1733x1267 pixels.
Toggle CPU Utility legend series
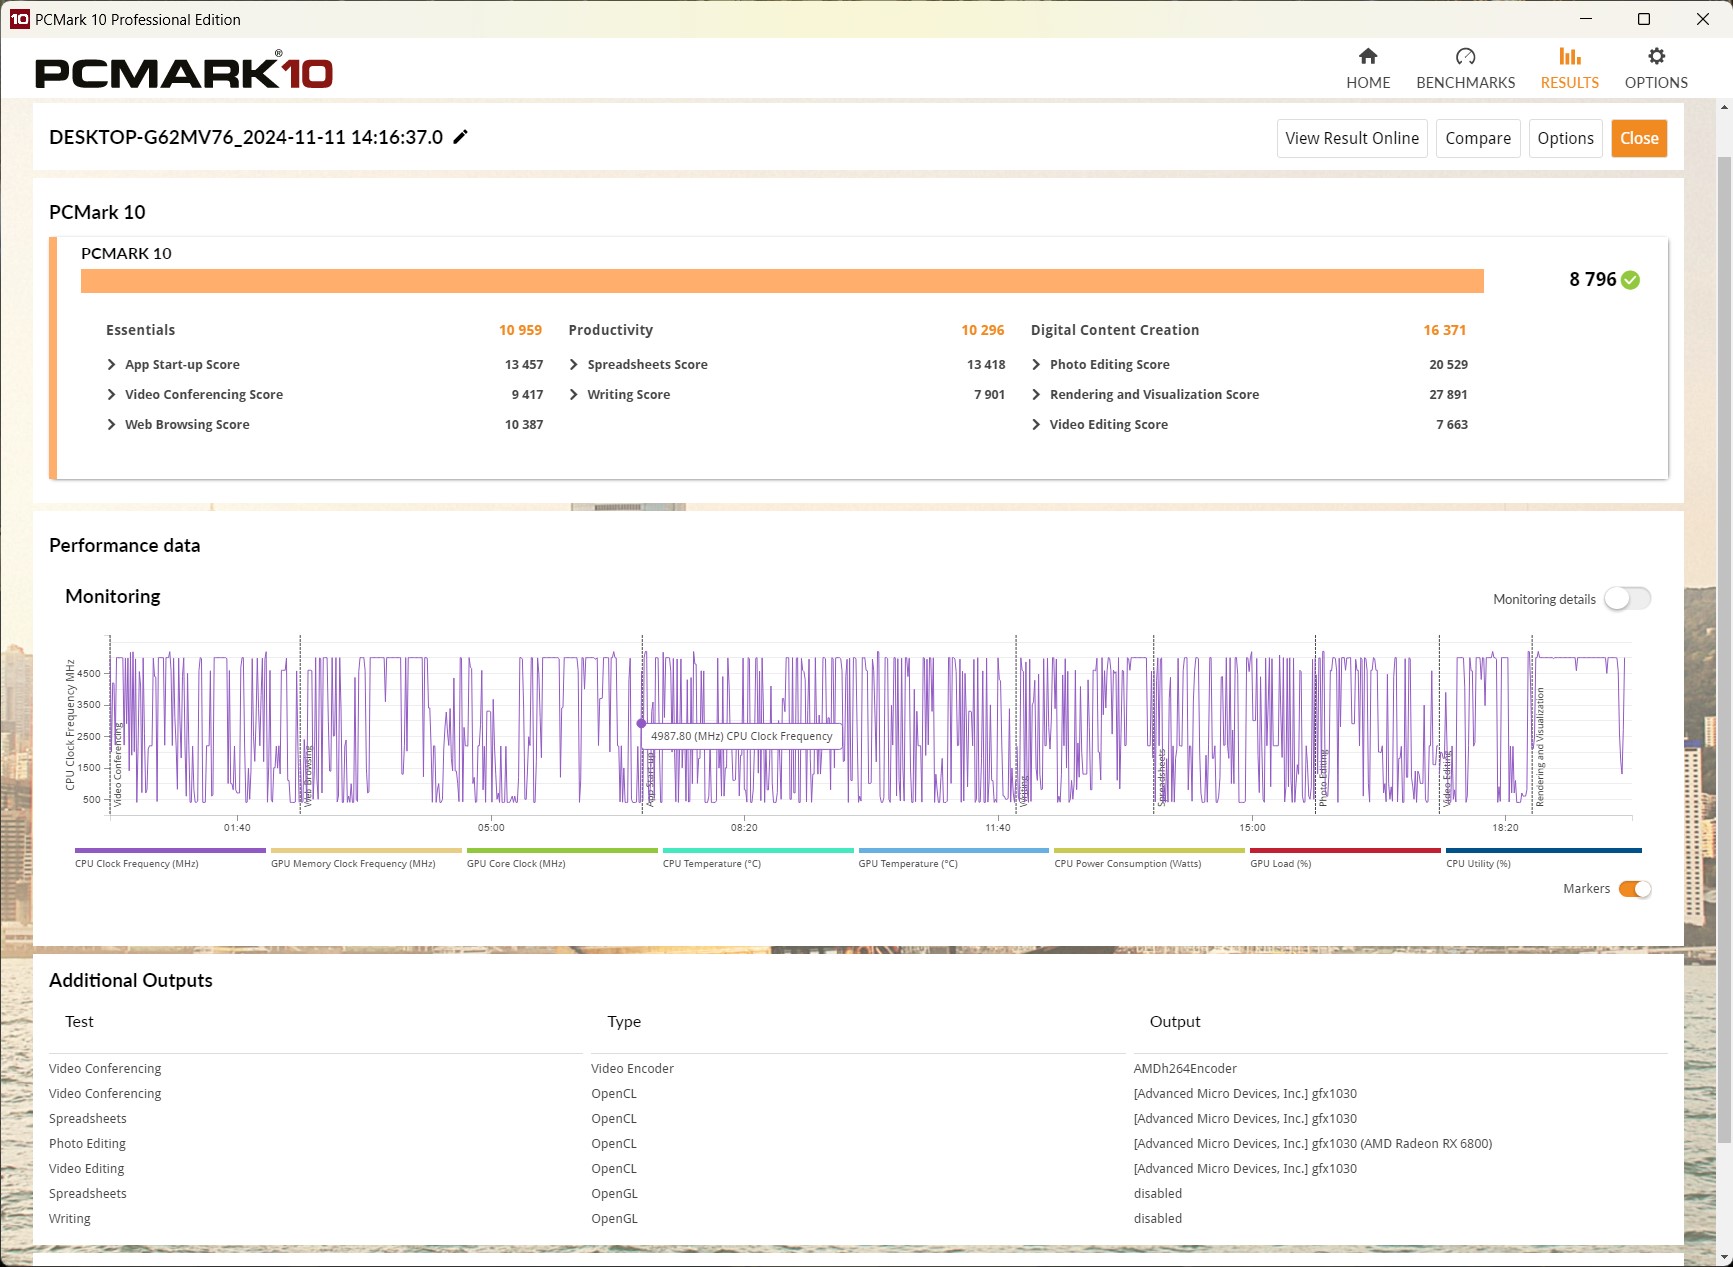[x=1544, y=858]
